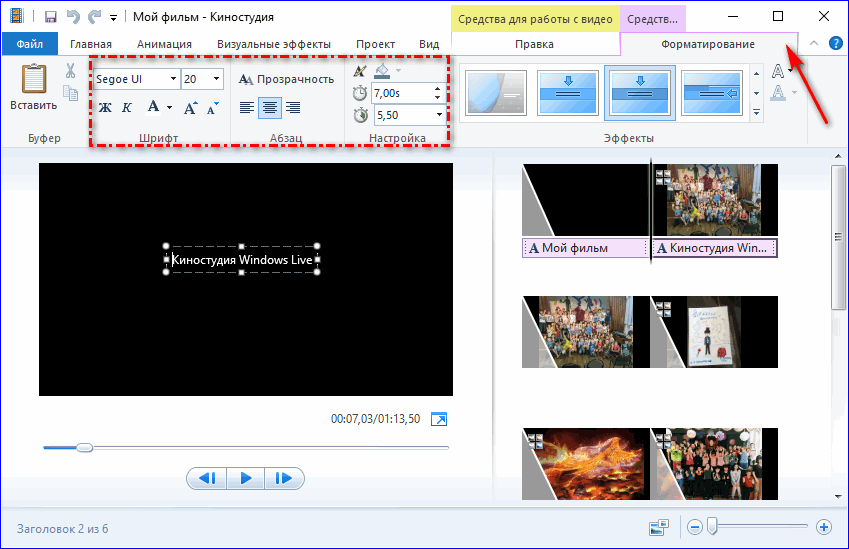Open the text duration 5,50 dropdown
This screenshot has width=849, height=549.
tap(438, 115)
